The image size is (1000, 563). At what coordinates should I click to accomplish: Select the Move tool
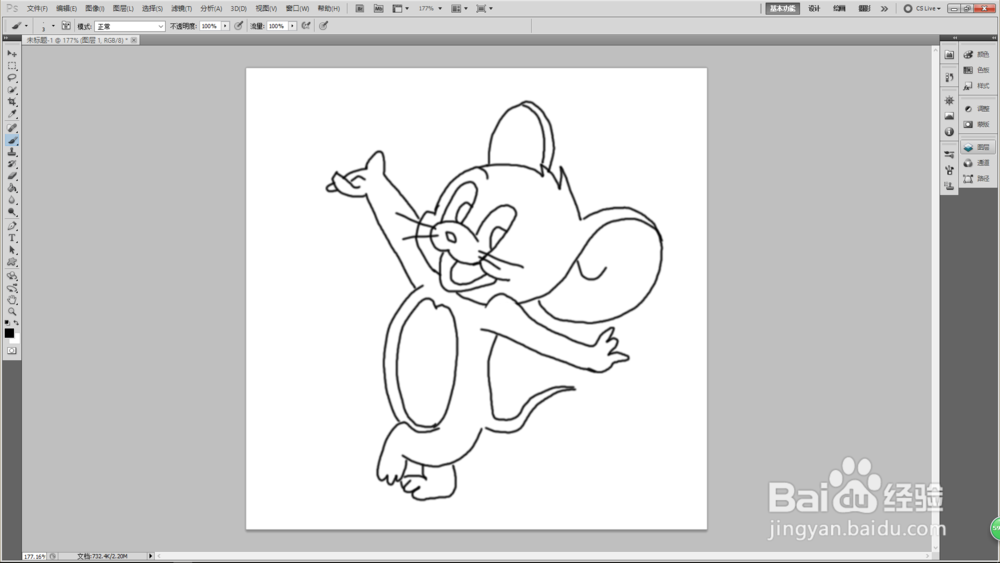(x=11, y=54)
